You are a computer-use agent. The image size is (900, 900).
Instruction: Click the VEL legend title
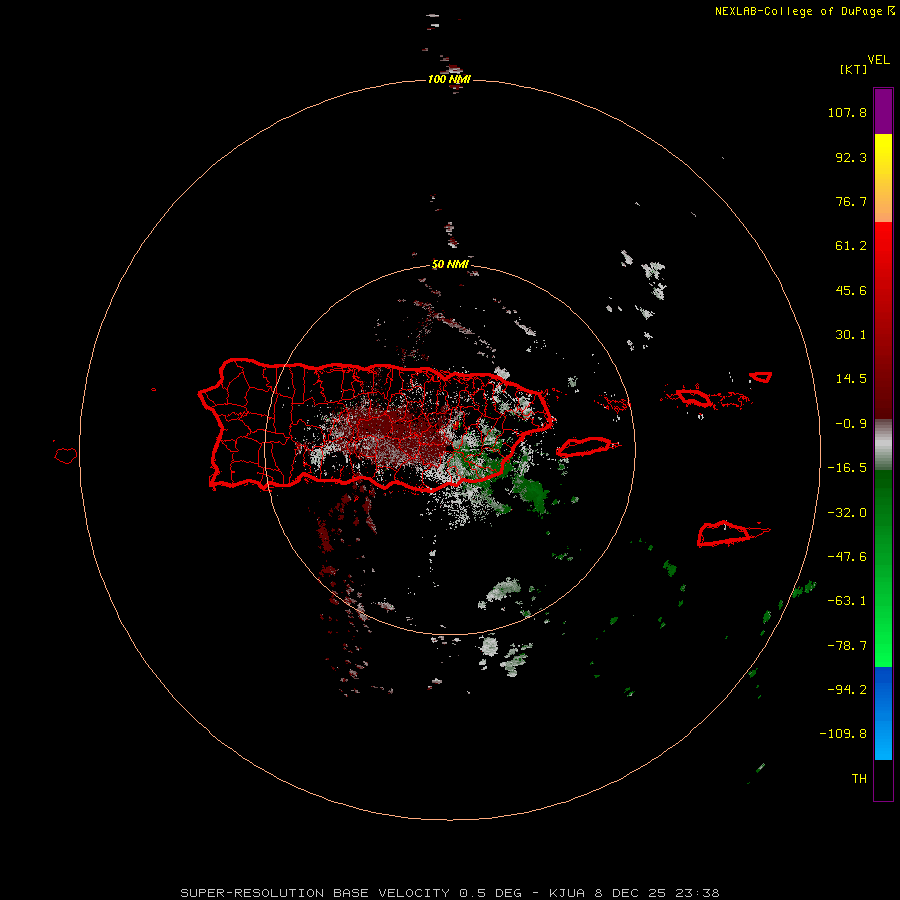coord(878,60)
